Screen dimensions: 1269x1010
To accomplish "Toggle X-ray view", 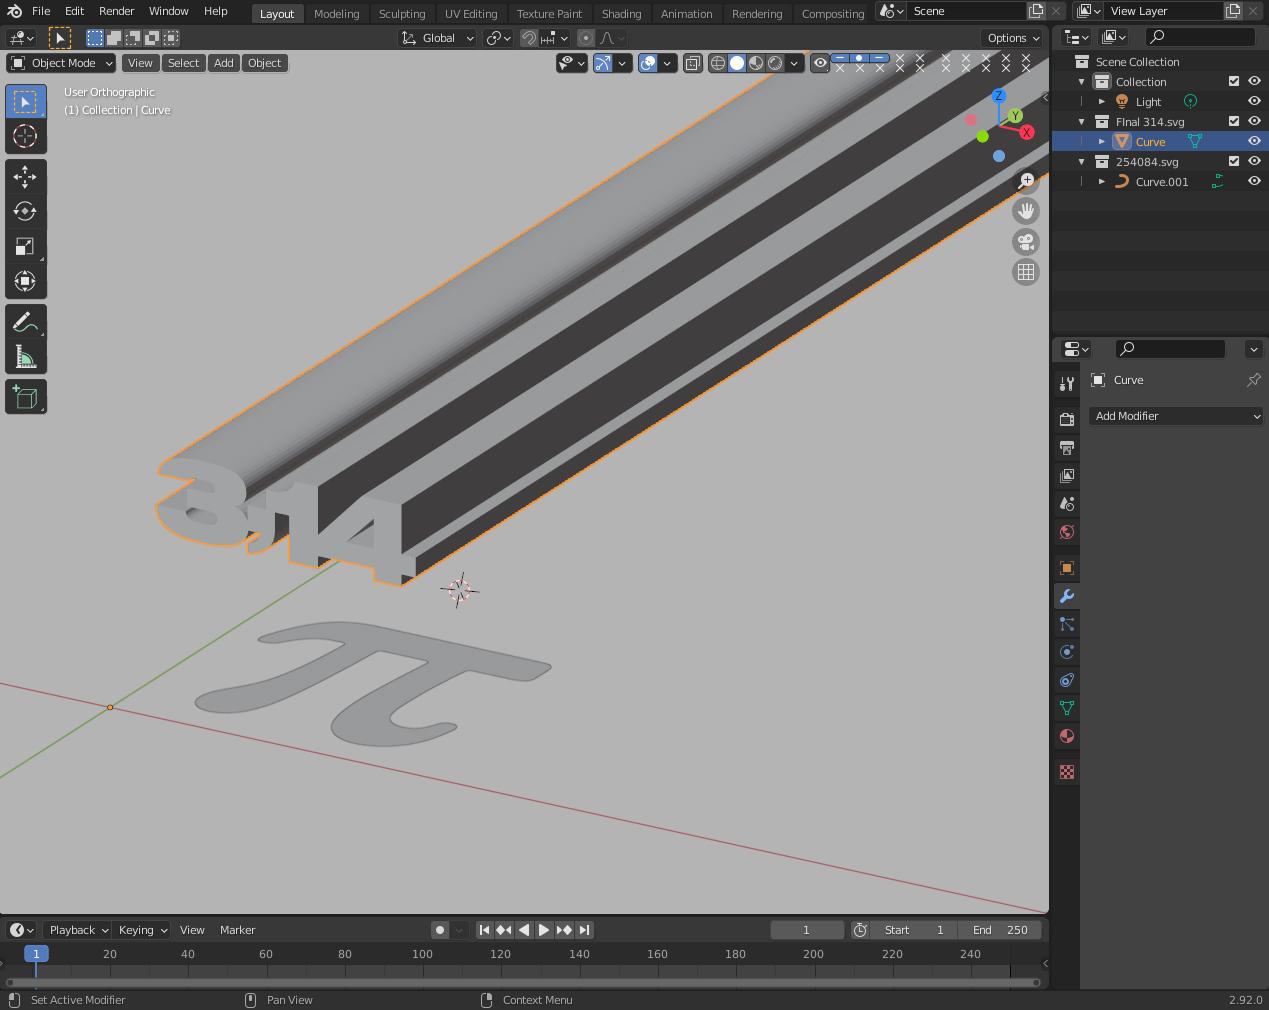I will [x=693, y=63].
